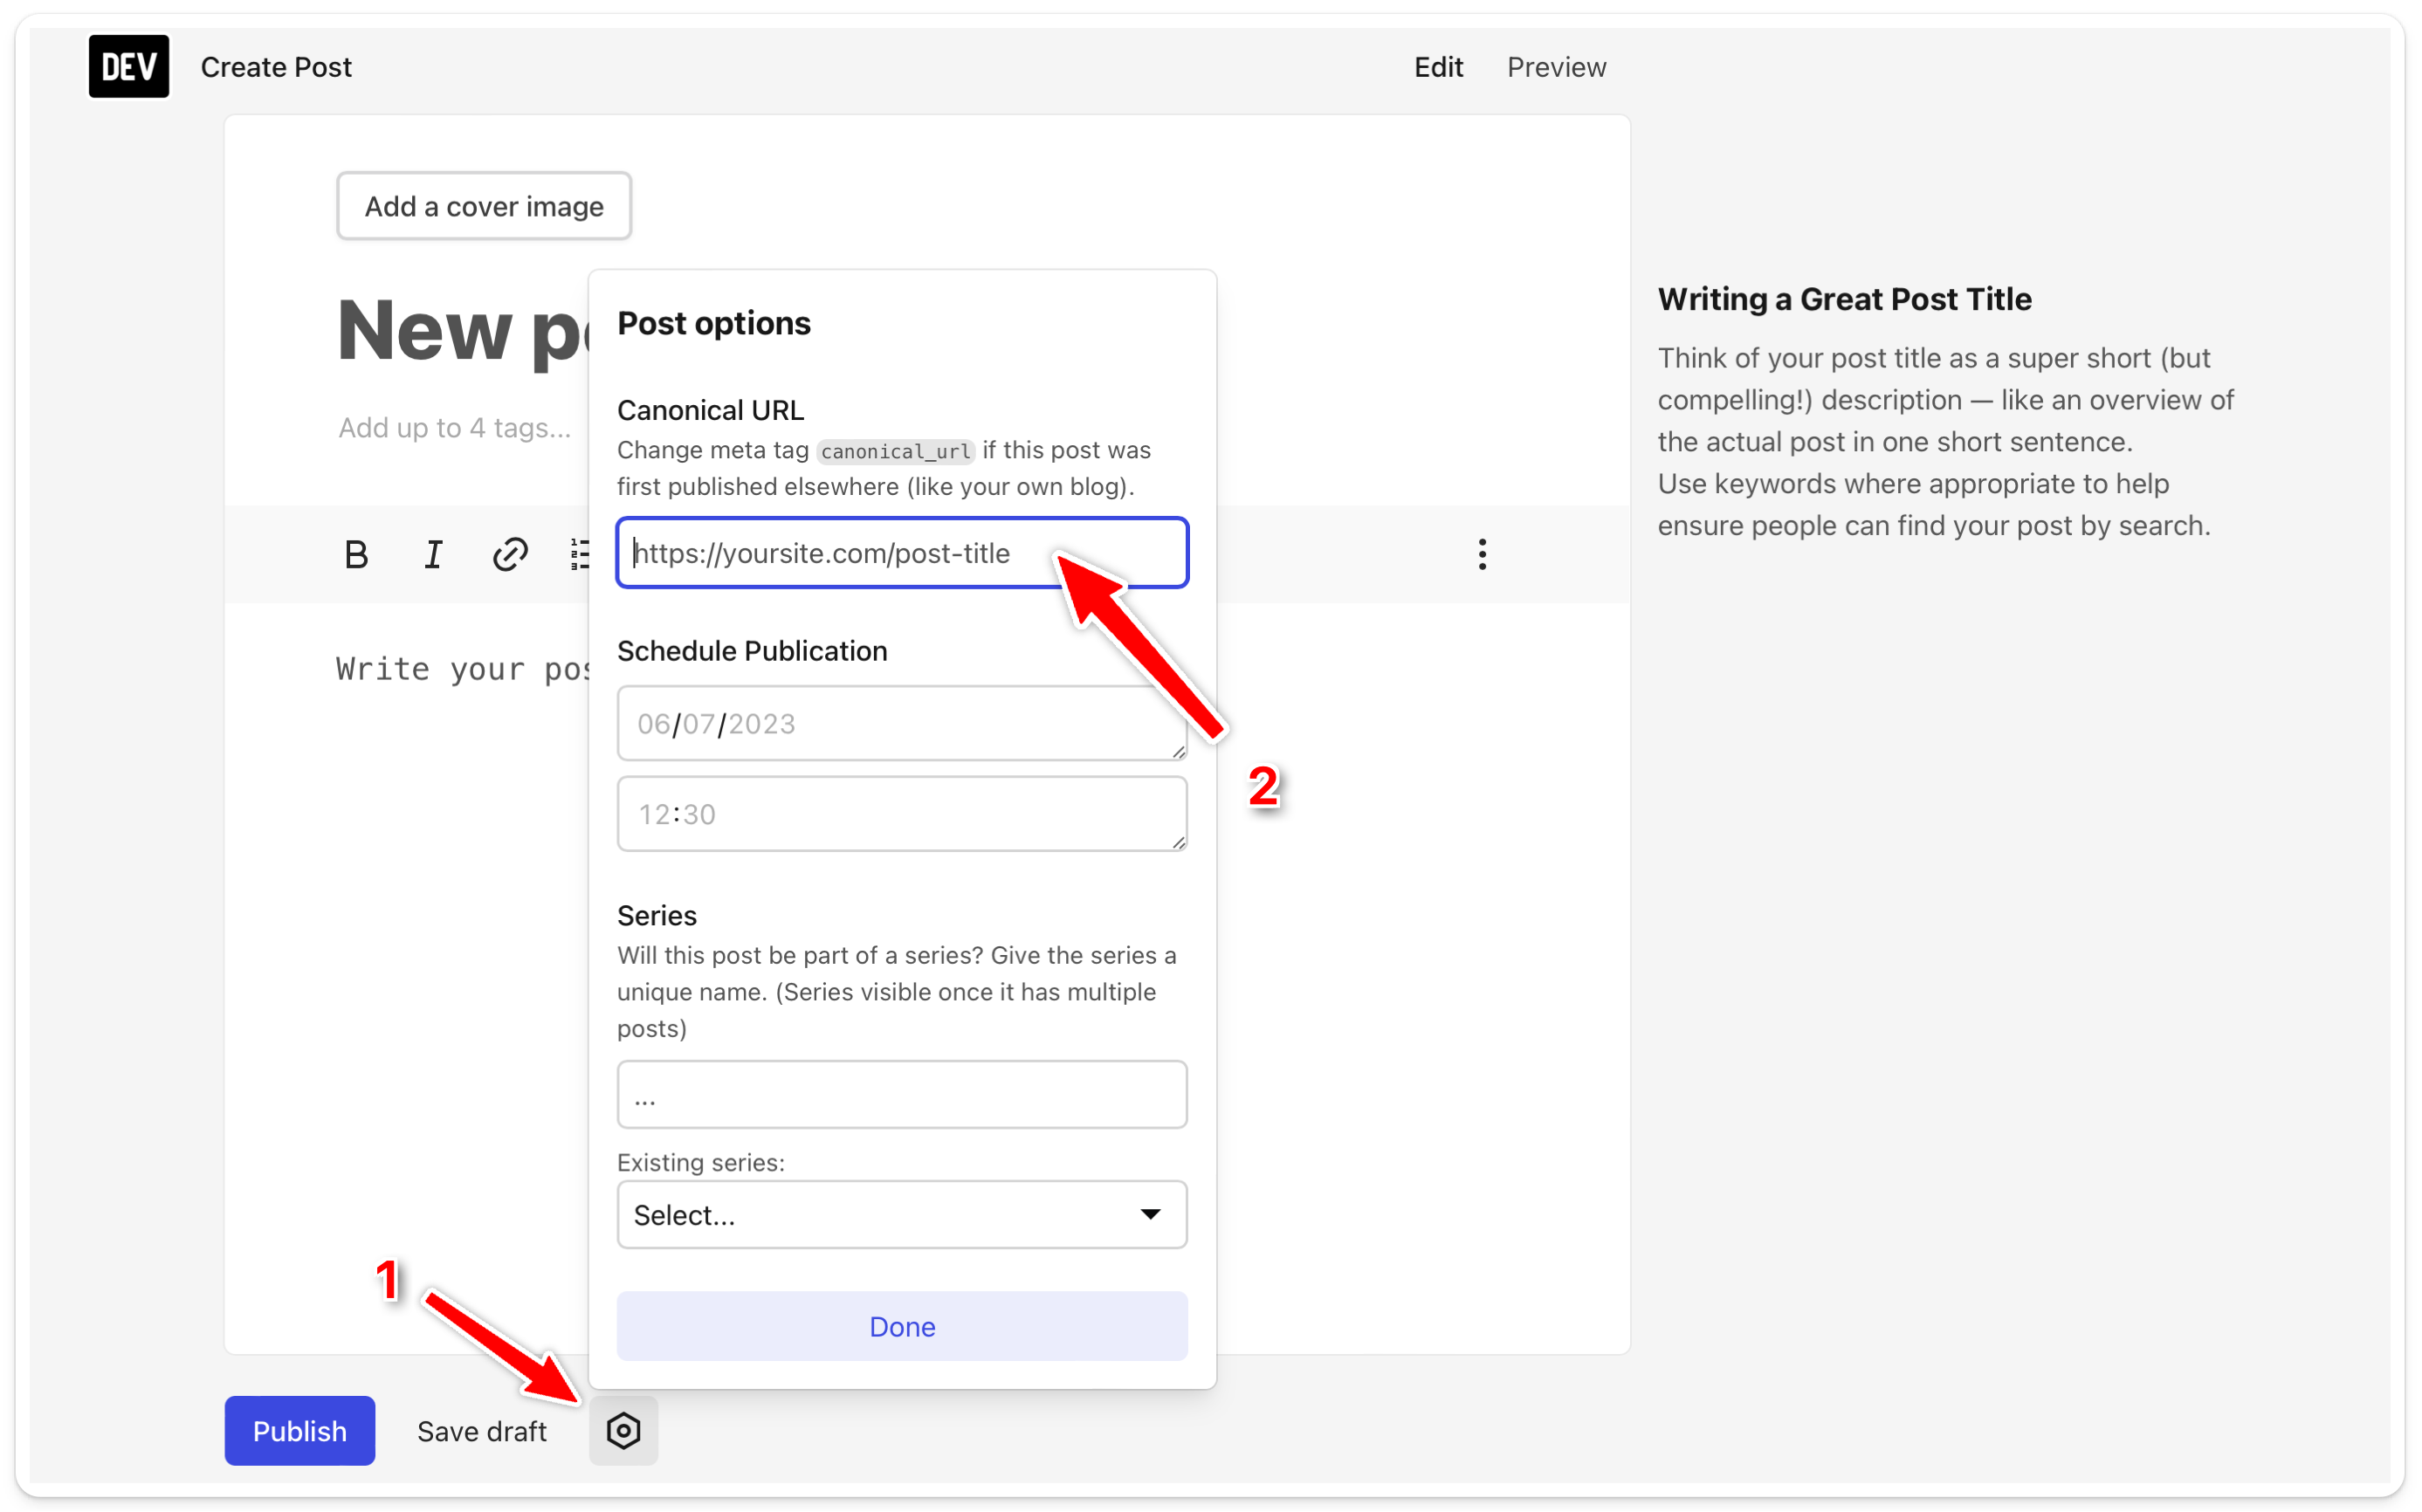Click the Write your post content area
This screenshot has width=2422, height=1512.
(x=462, y=668)
